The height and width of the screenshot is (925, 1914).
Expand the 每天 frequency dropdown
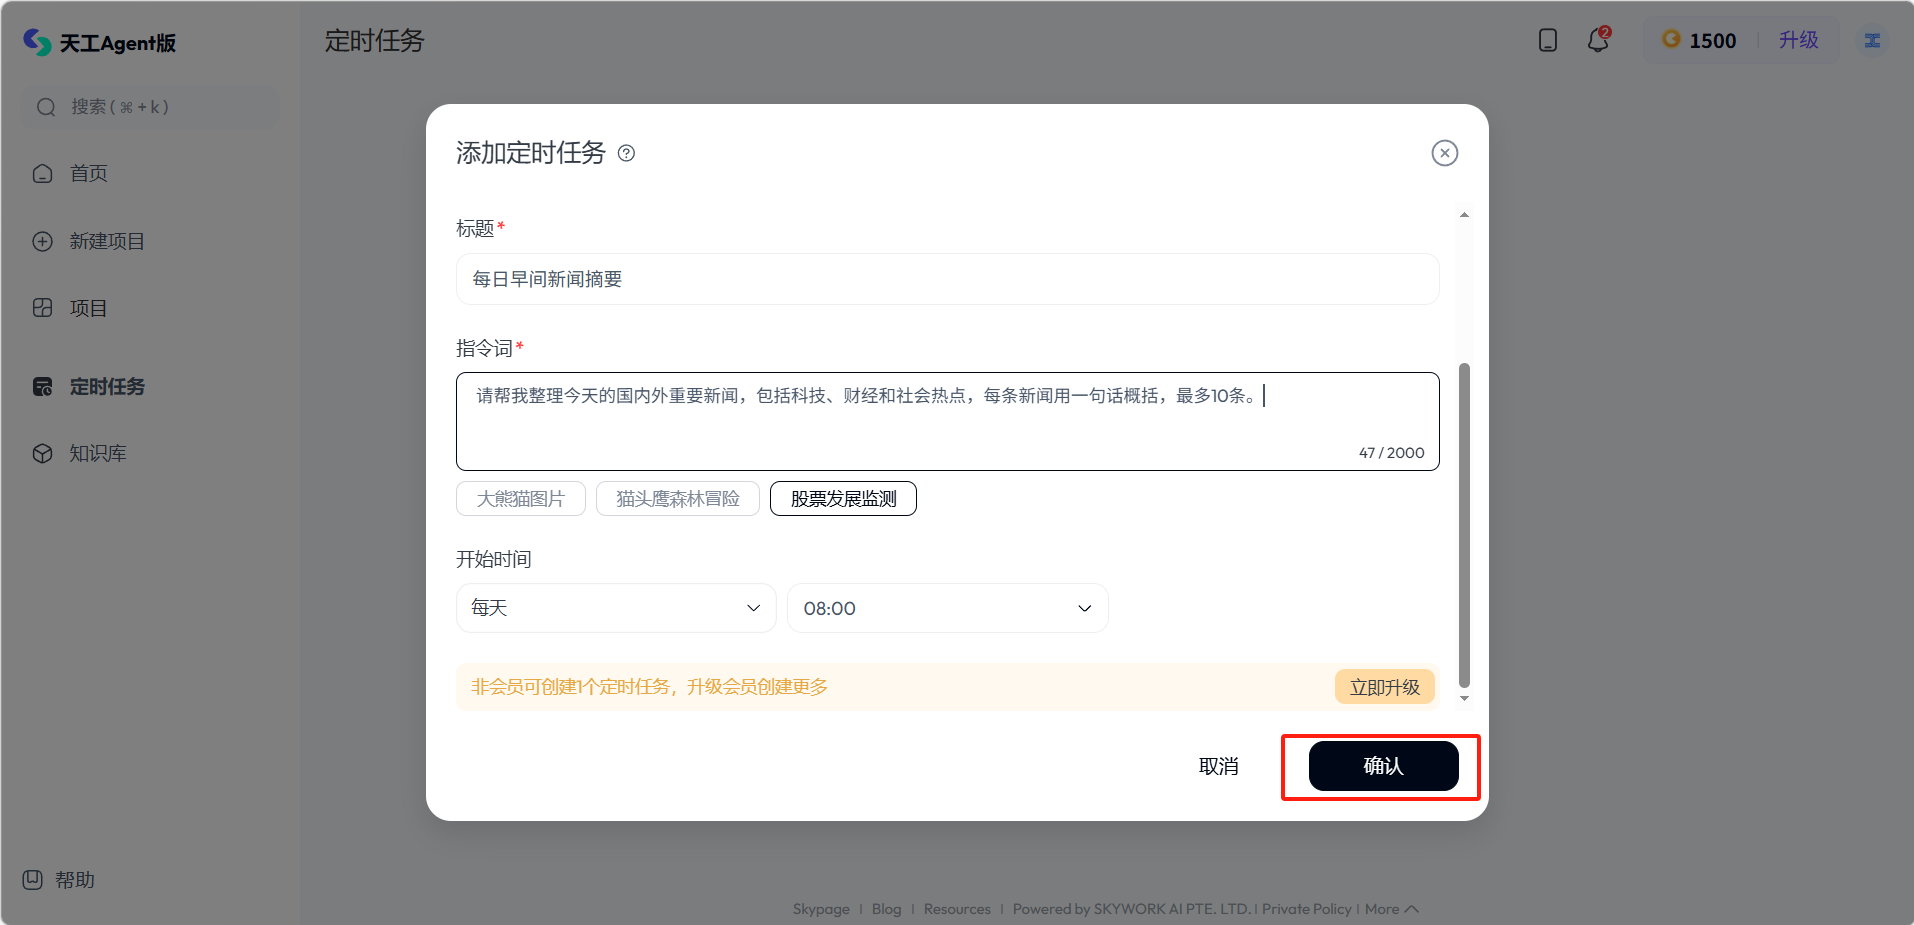(615, 608)
